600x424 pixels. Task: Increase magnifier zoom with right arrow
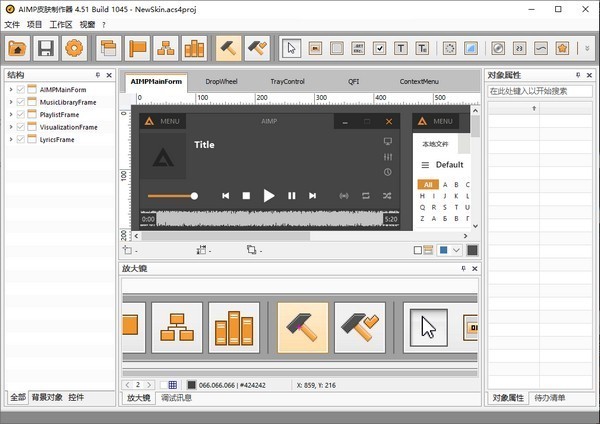[149, 385]
